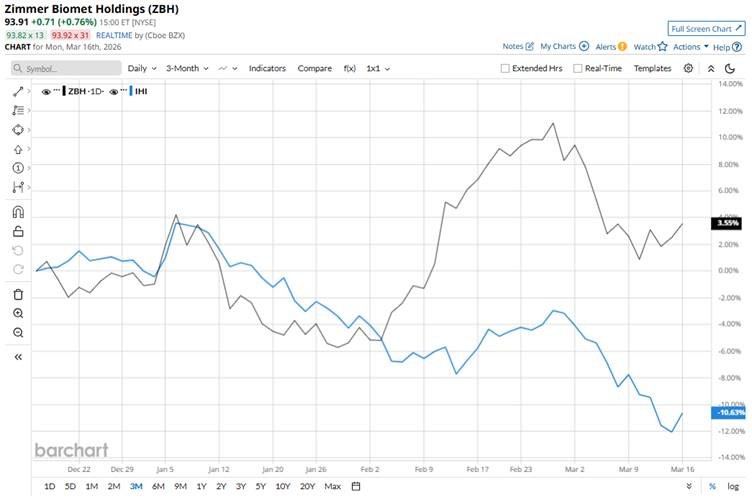The width and height of the screenshot is (752, 500).
Task: Click the Full Screen Chart button
Action: [705, 29]
